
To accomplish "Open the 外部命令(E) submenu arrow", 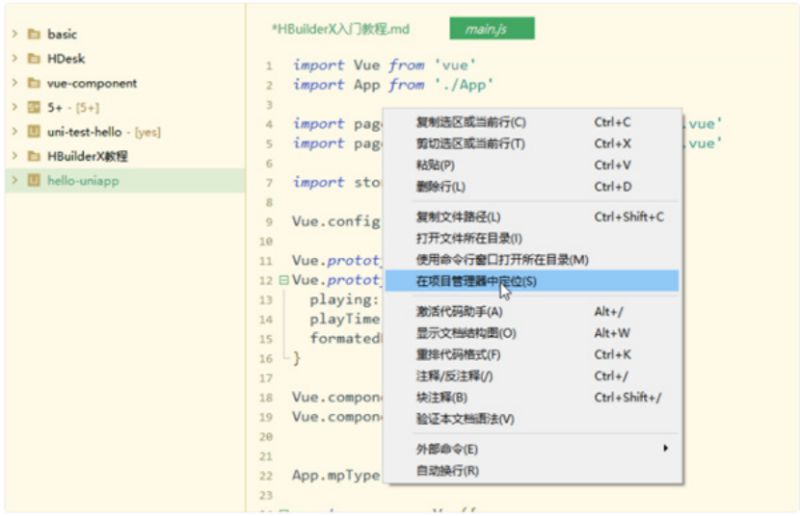I will click(665, 449).
